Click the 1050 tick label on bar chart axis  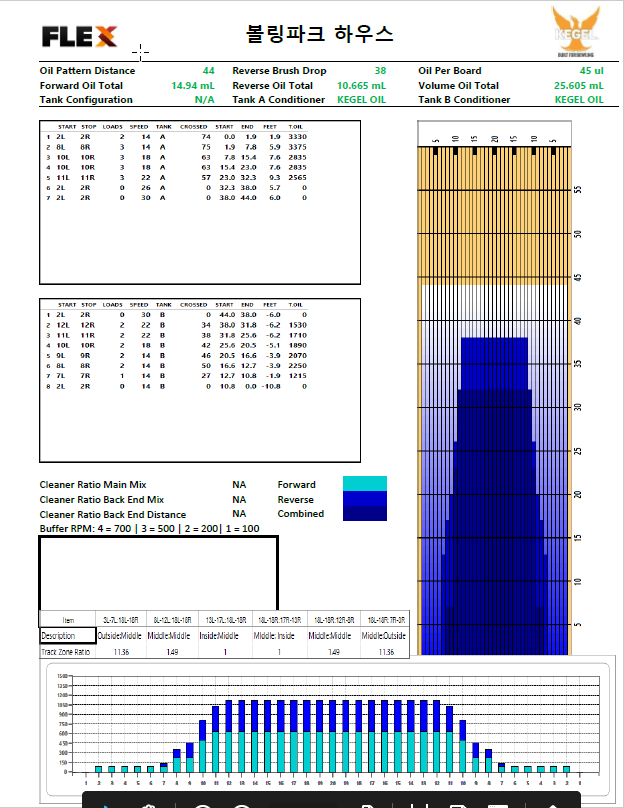tap(62, 704)
